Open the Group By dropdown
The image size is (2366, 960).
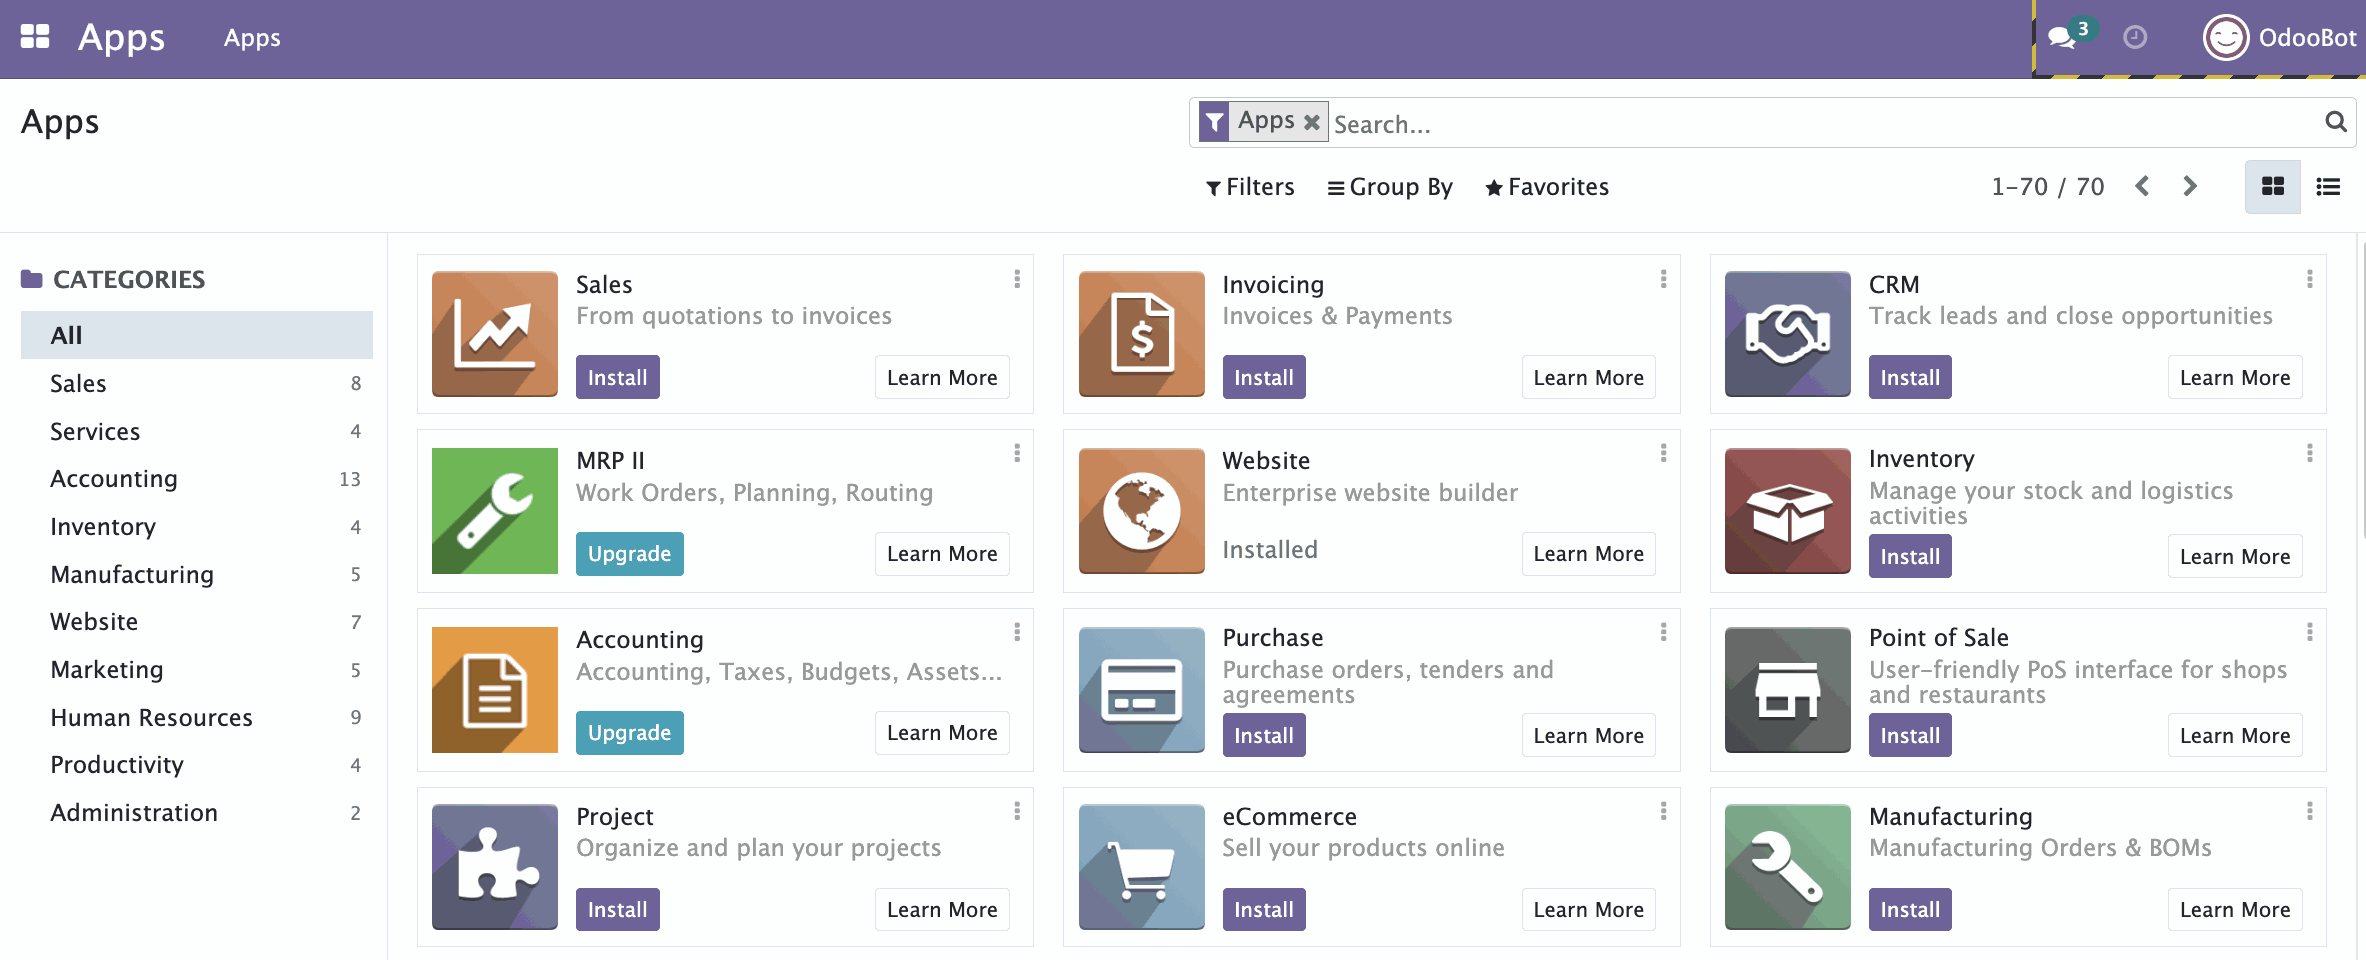point(1390,187)
